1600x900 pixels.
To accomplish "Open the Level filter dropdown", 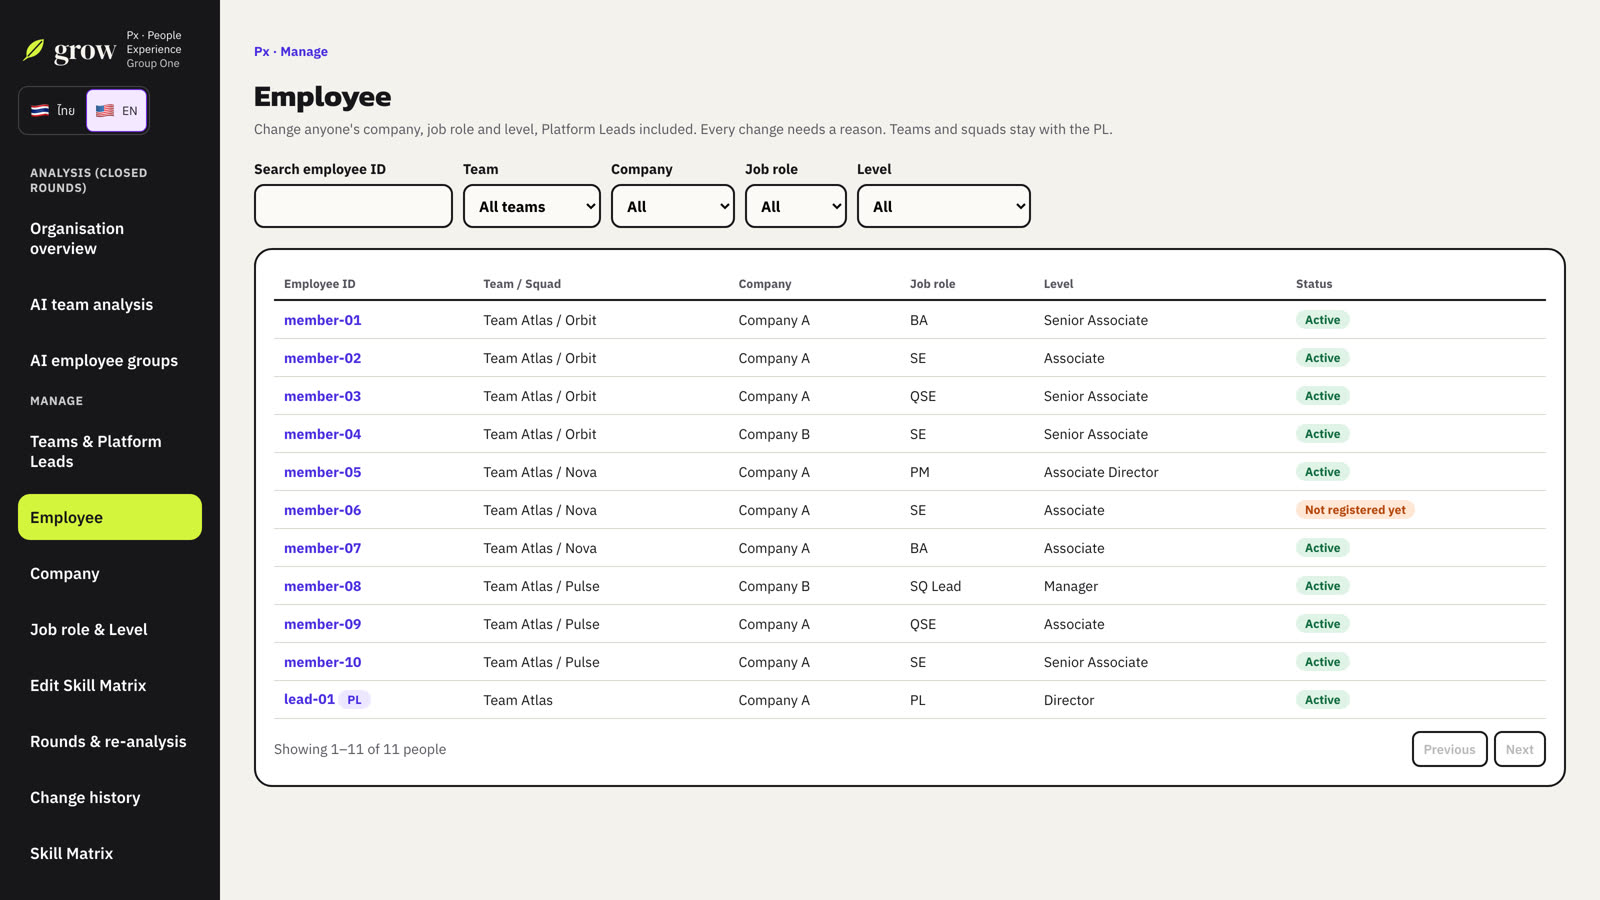I will coord(944,206).
